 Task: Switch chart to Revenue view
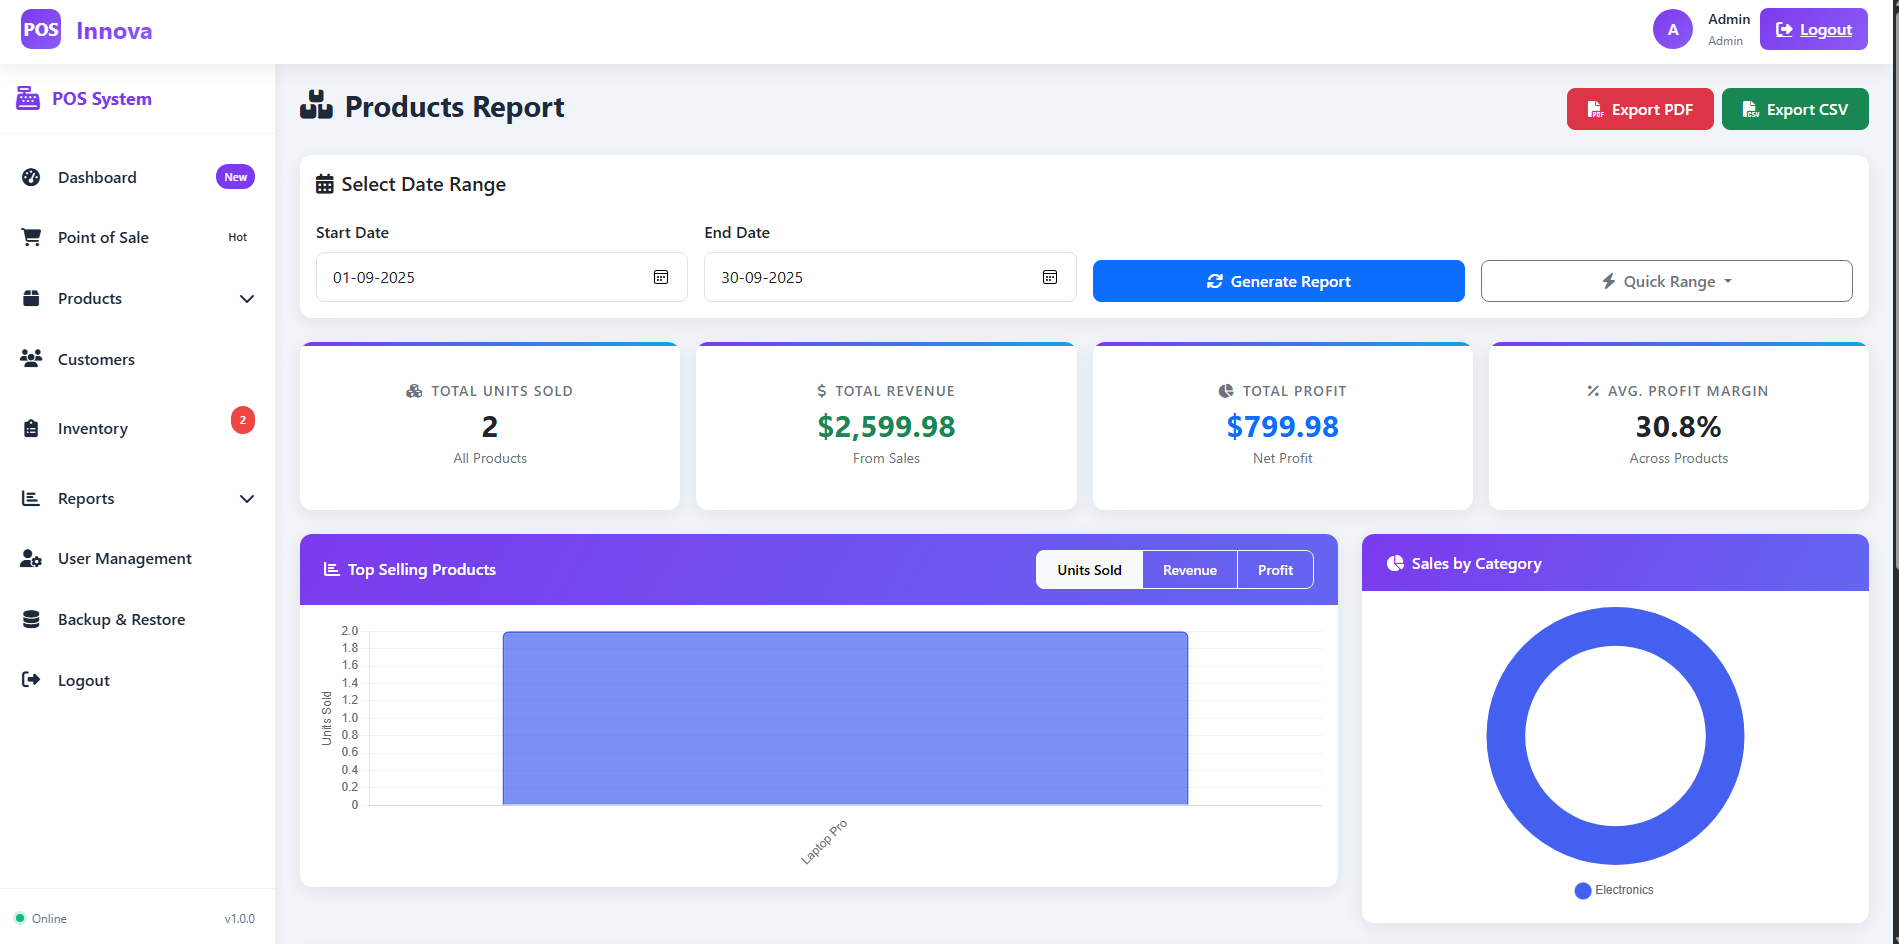pos(1189,570)
